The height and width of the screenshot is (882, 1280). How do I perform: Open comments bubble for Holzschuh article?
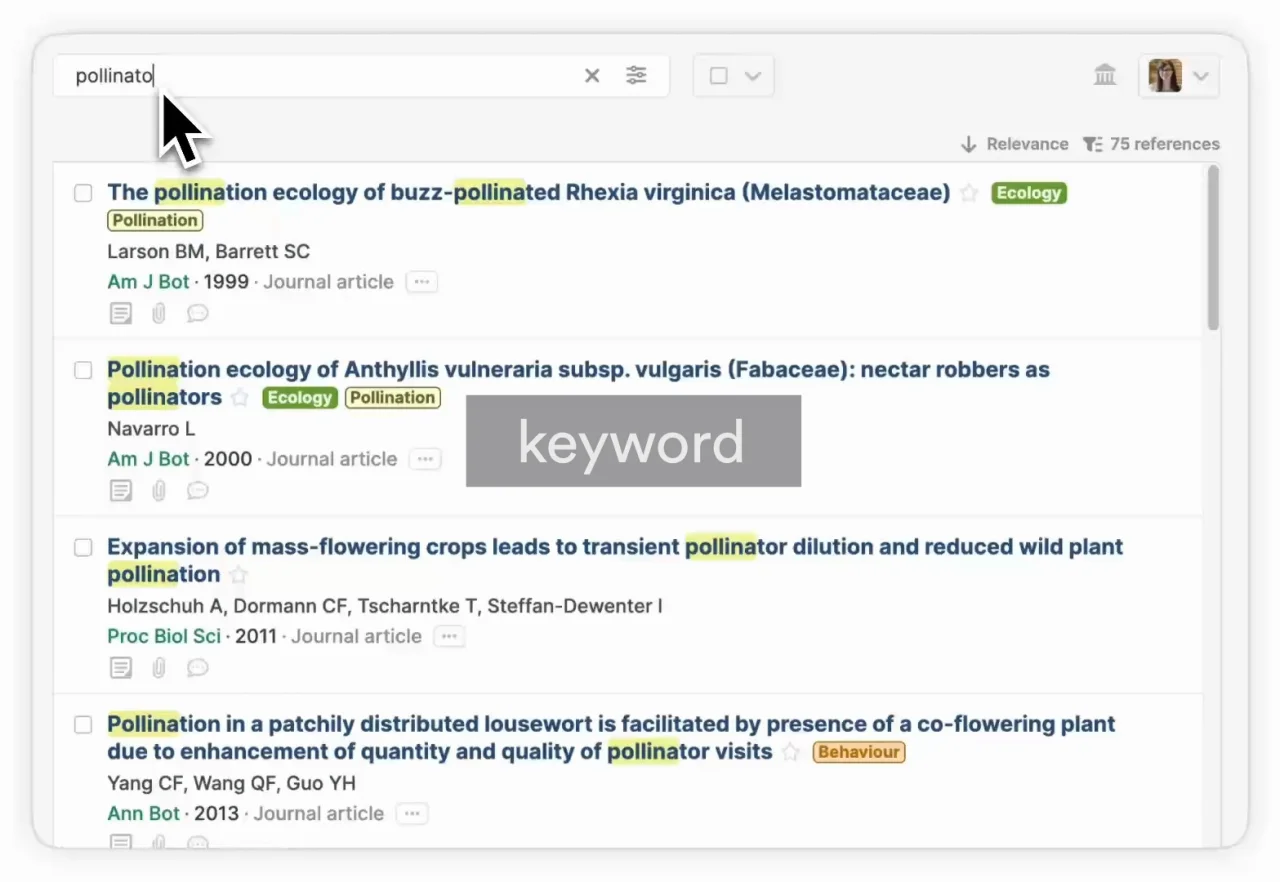198,668
